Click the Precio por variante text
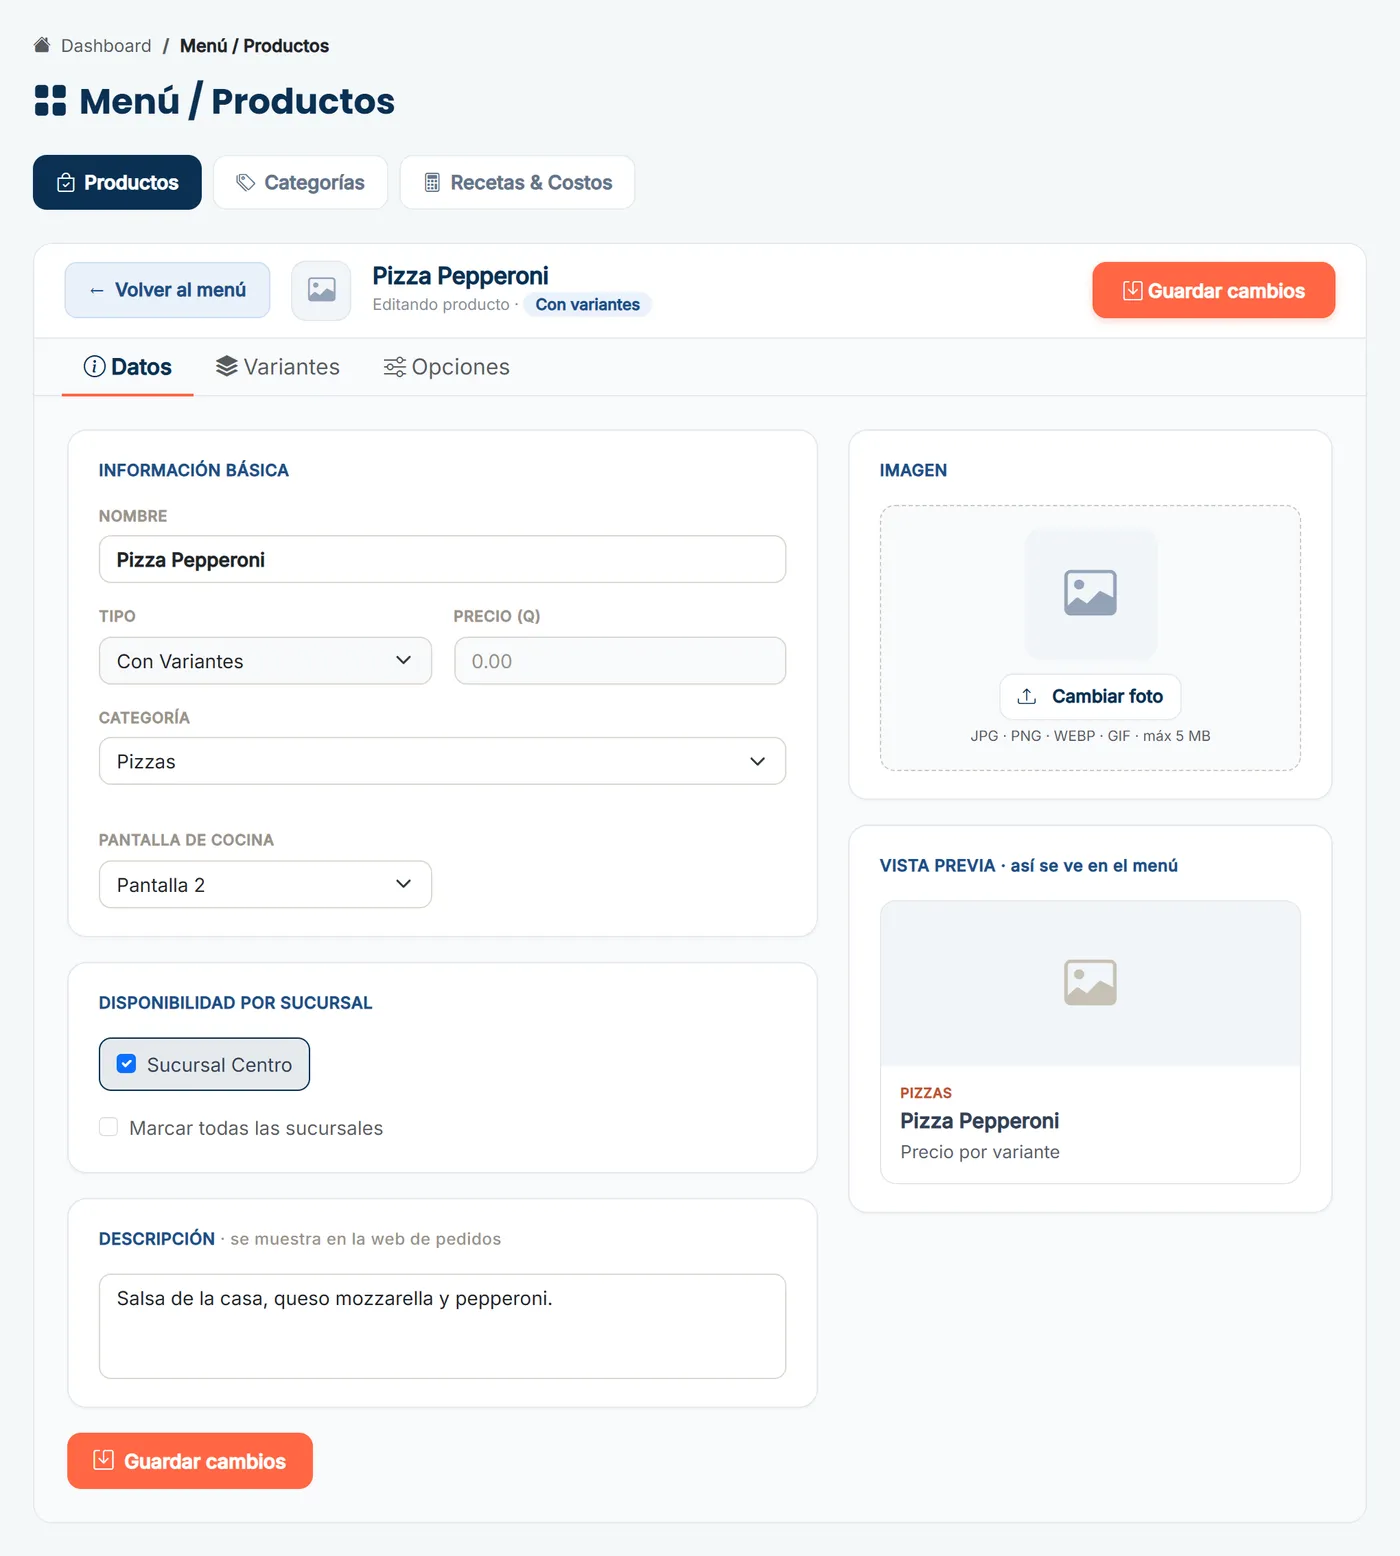 tap(980, 1152)
